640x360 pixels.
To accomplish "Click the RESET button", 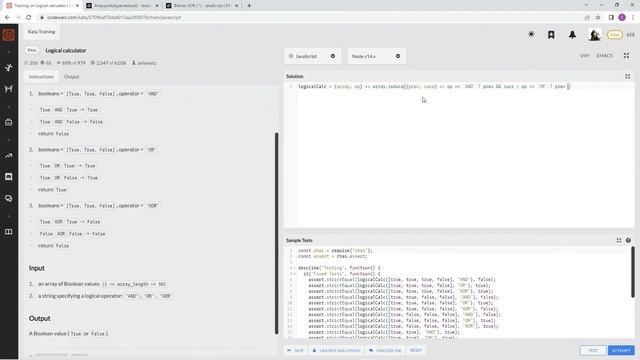I will pos(416,350).
